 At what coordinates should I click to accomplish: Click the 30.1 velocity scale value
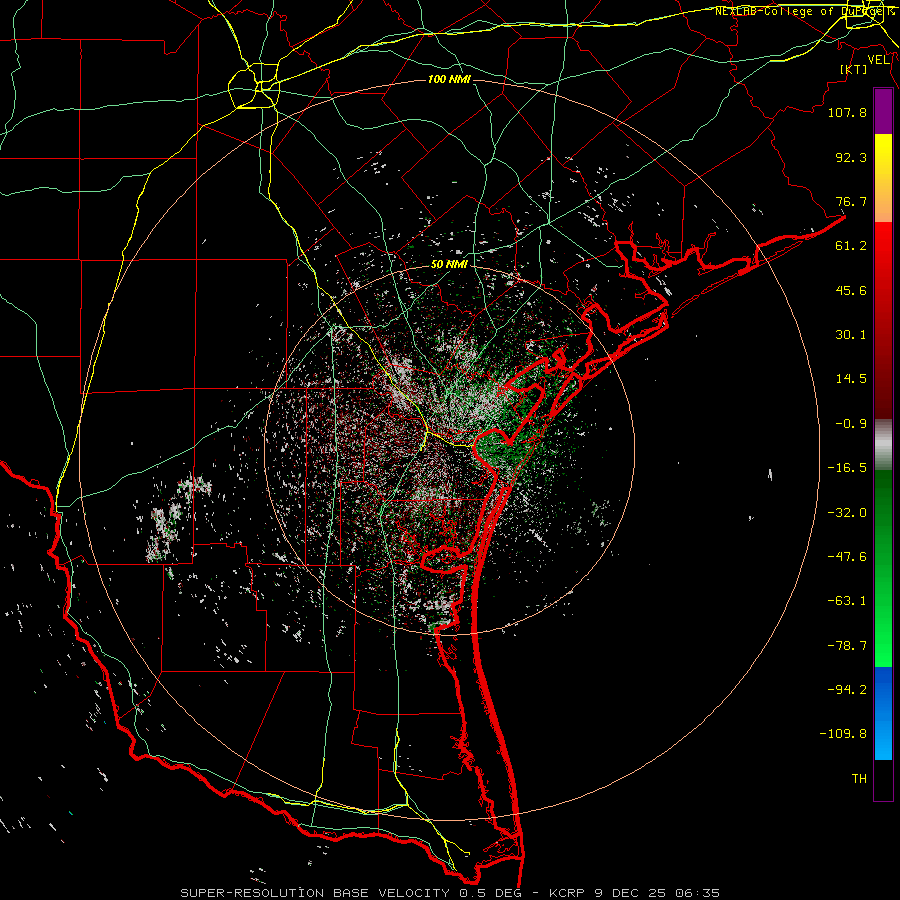851,335
